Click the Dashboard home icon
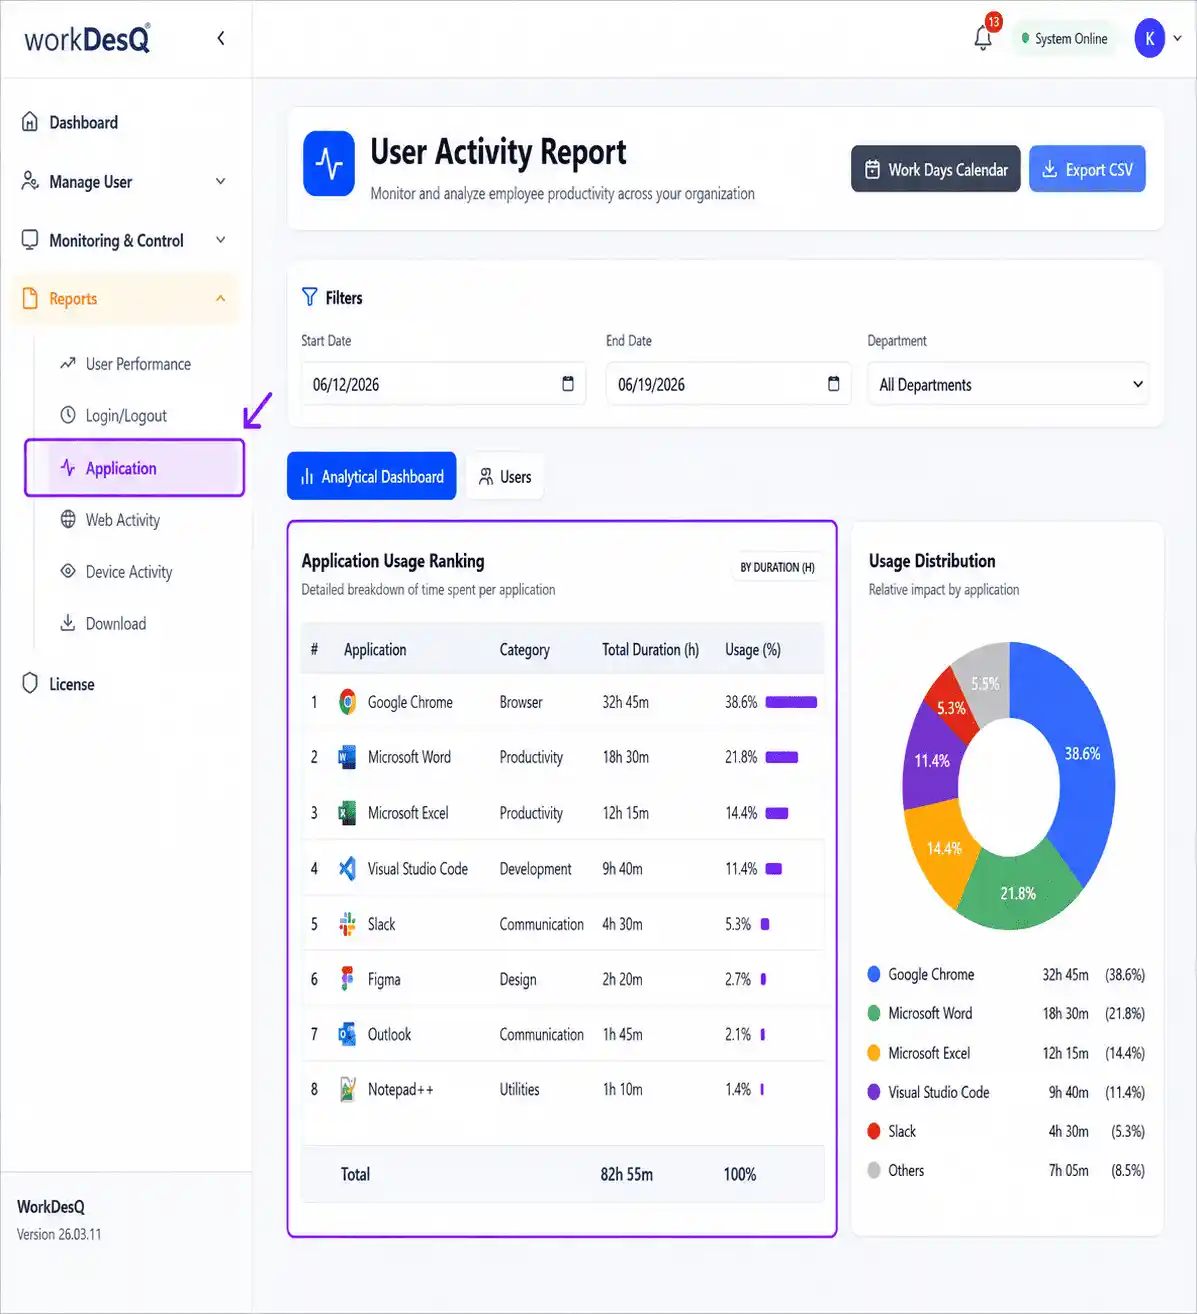 30,122
